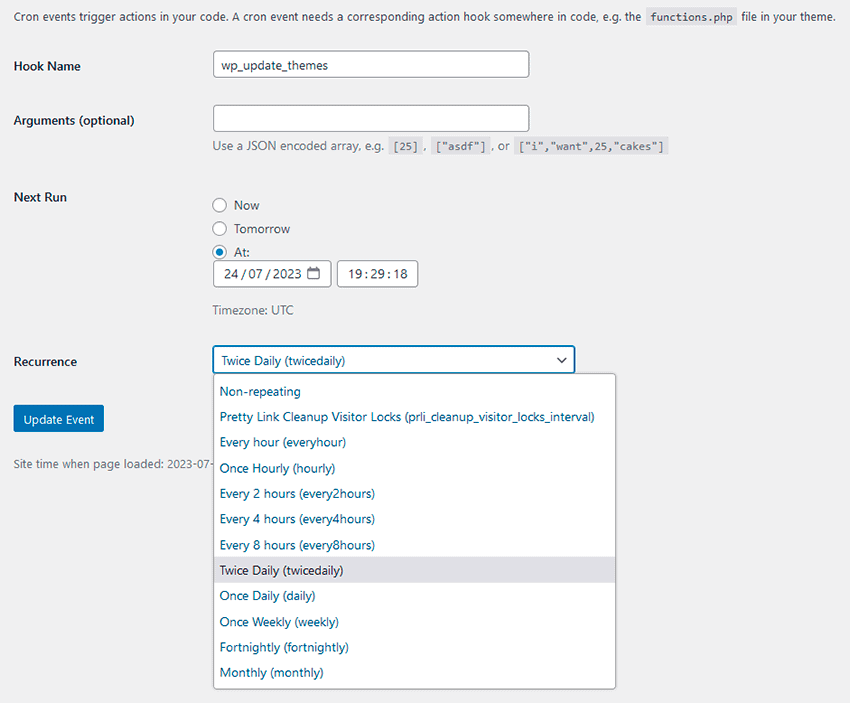The width and height of the screenshot is (850, 703).
Task: Click the Next Run label
Action: [40, 197]
